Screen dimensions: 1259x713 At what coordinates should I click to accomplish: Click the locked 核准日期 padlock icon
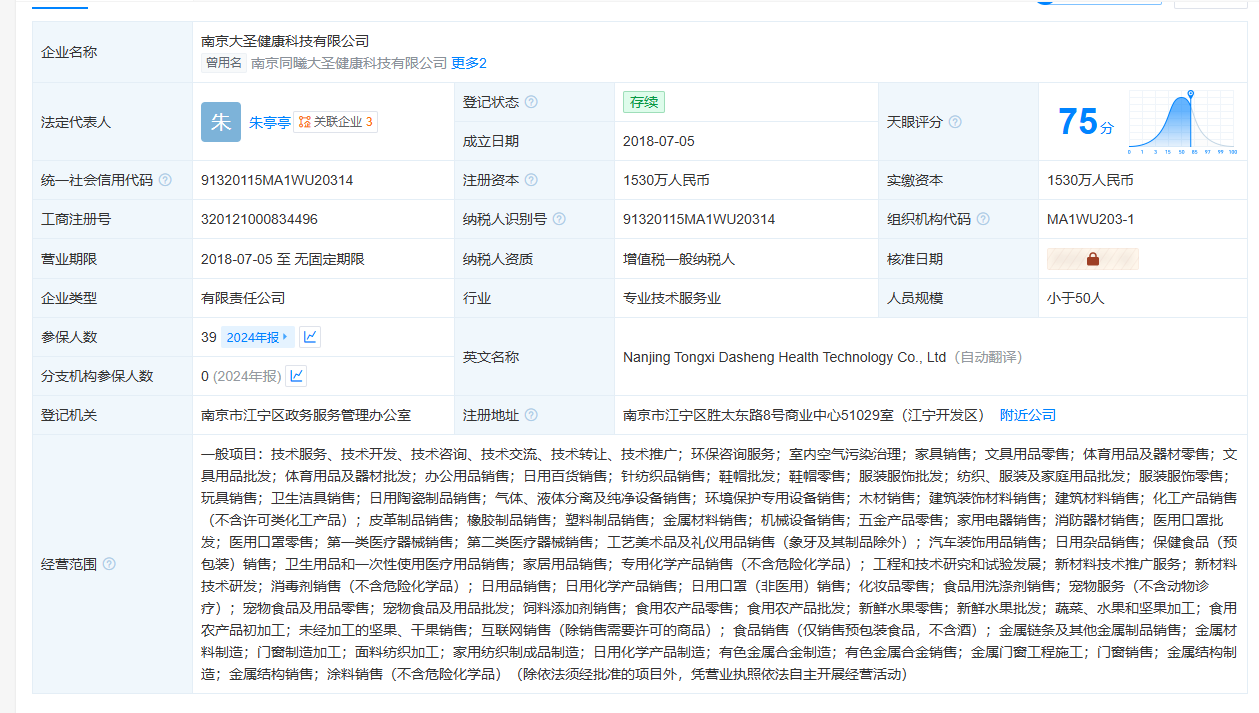point(1092,259)
